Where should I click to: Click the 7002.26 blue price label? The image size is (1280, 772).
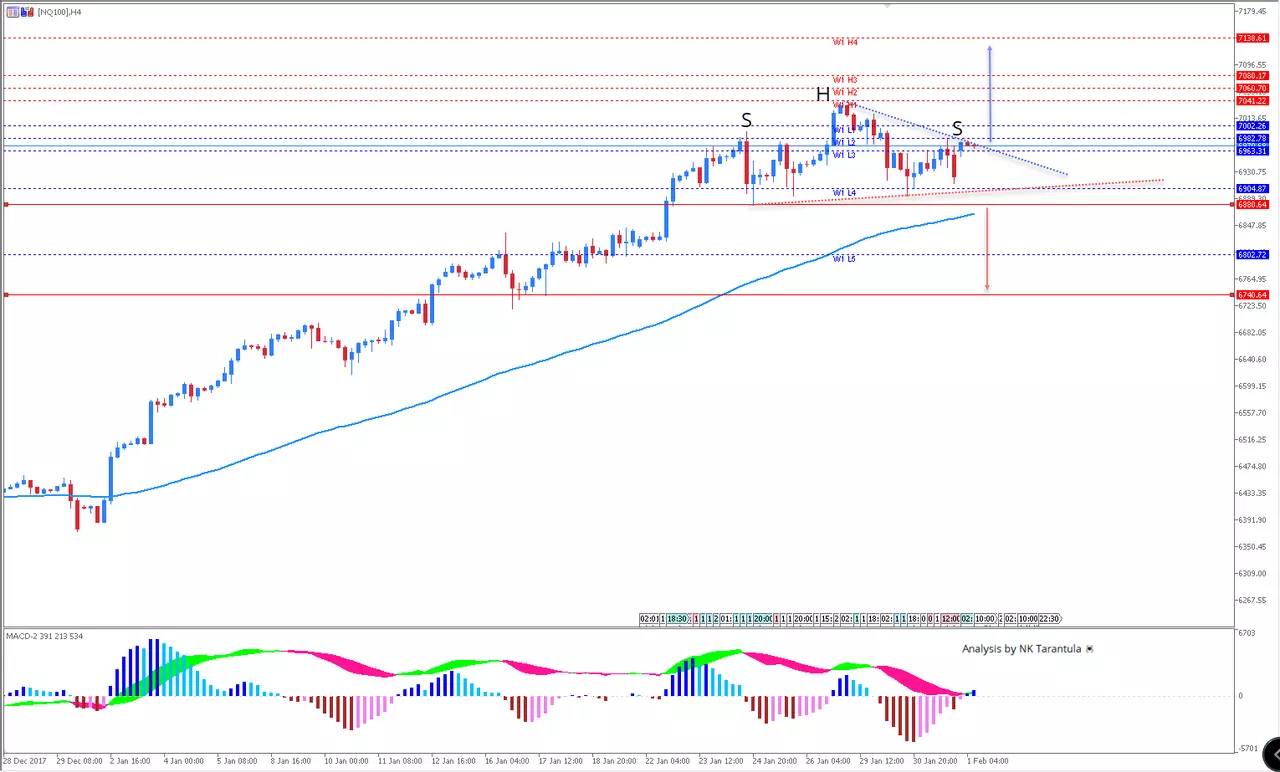tap(1252, 126)
